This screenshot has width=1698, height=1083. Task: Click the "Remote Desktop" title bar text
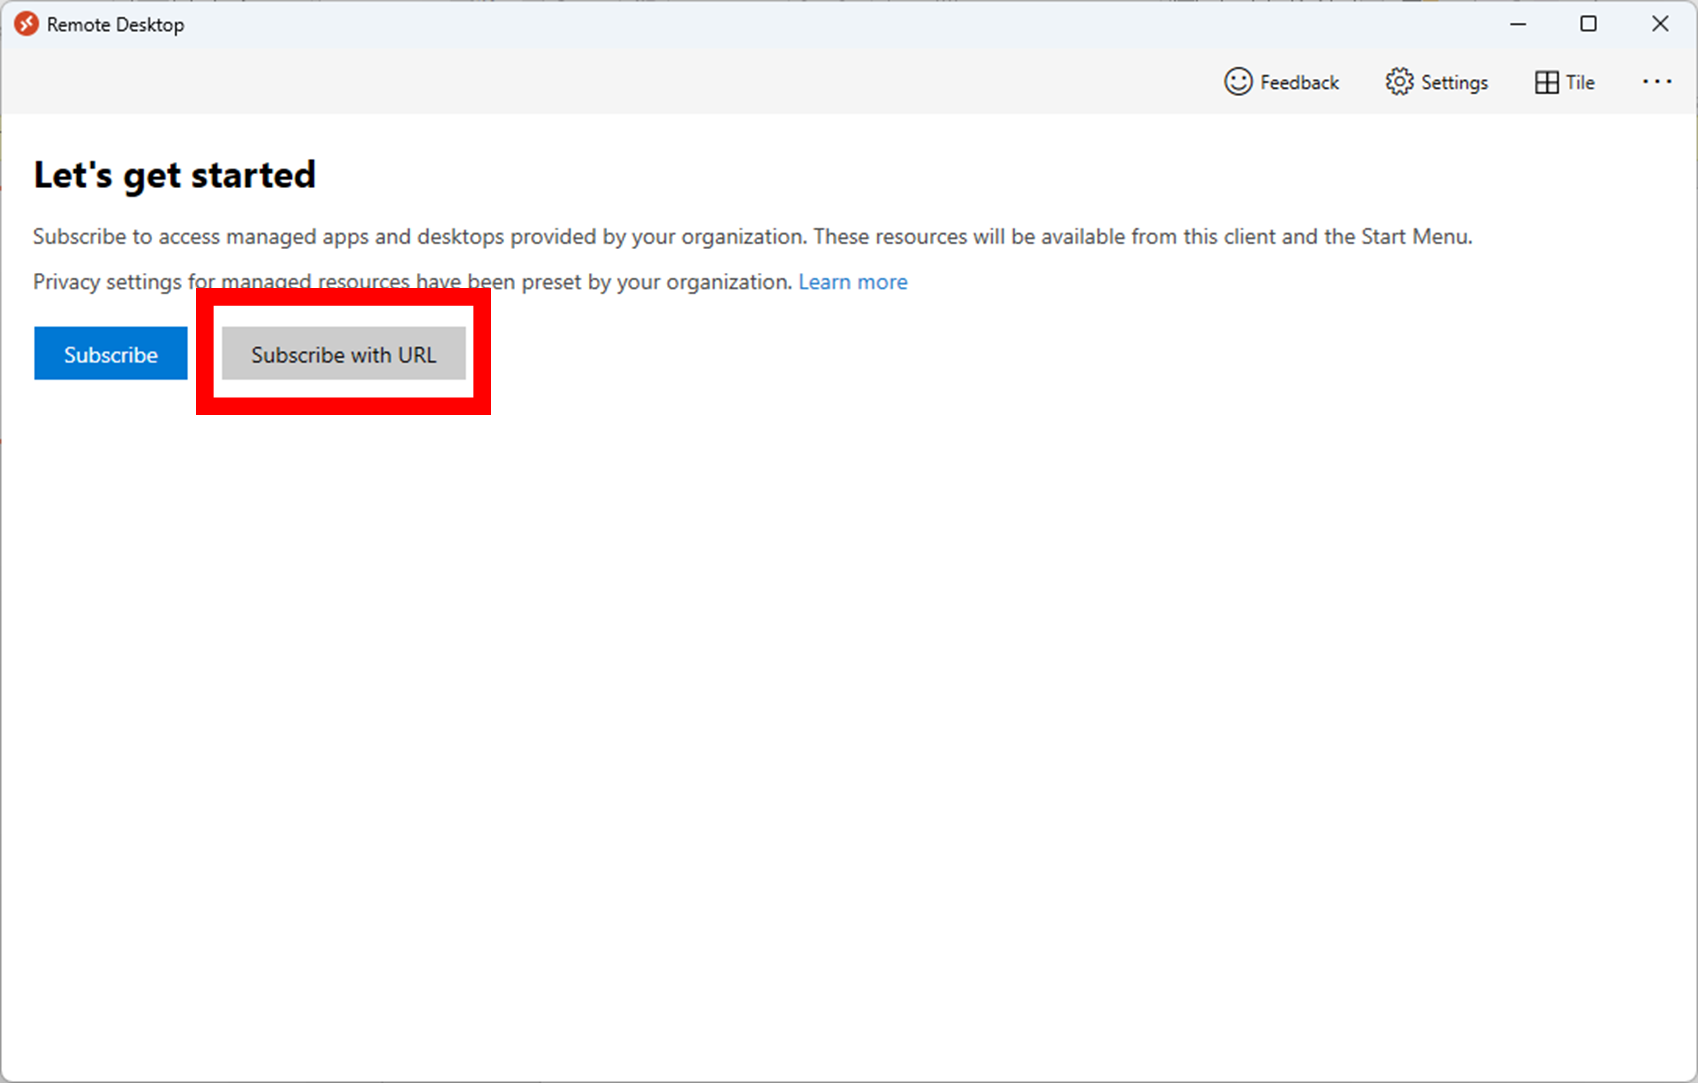point(115,25)
